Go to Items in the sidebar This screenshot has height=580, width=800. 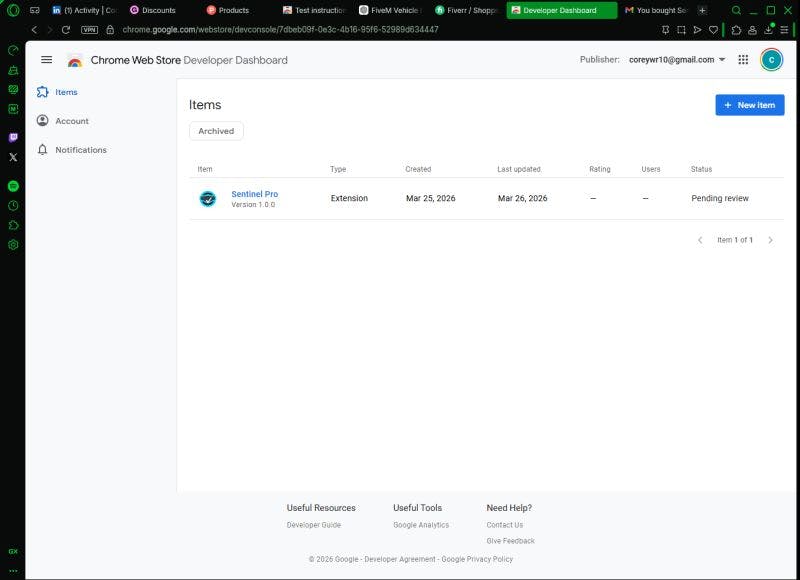tap(66, 92)
